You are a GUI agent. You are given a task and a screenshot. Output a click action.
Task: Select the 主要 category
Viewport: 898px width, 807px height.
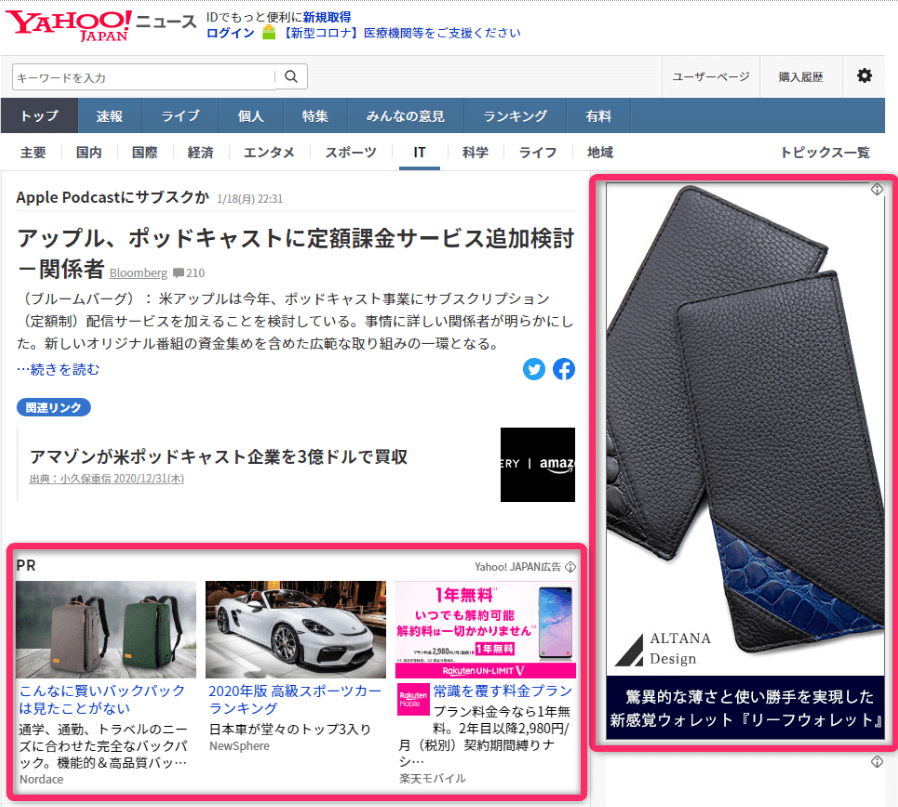(33, 152)
